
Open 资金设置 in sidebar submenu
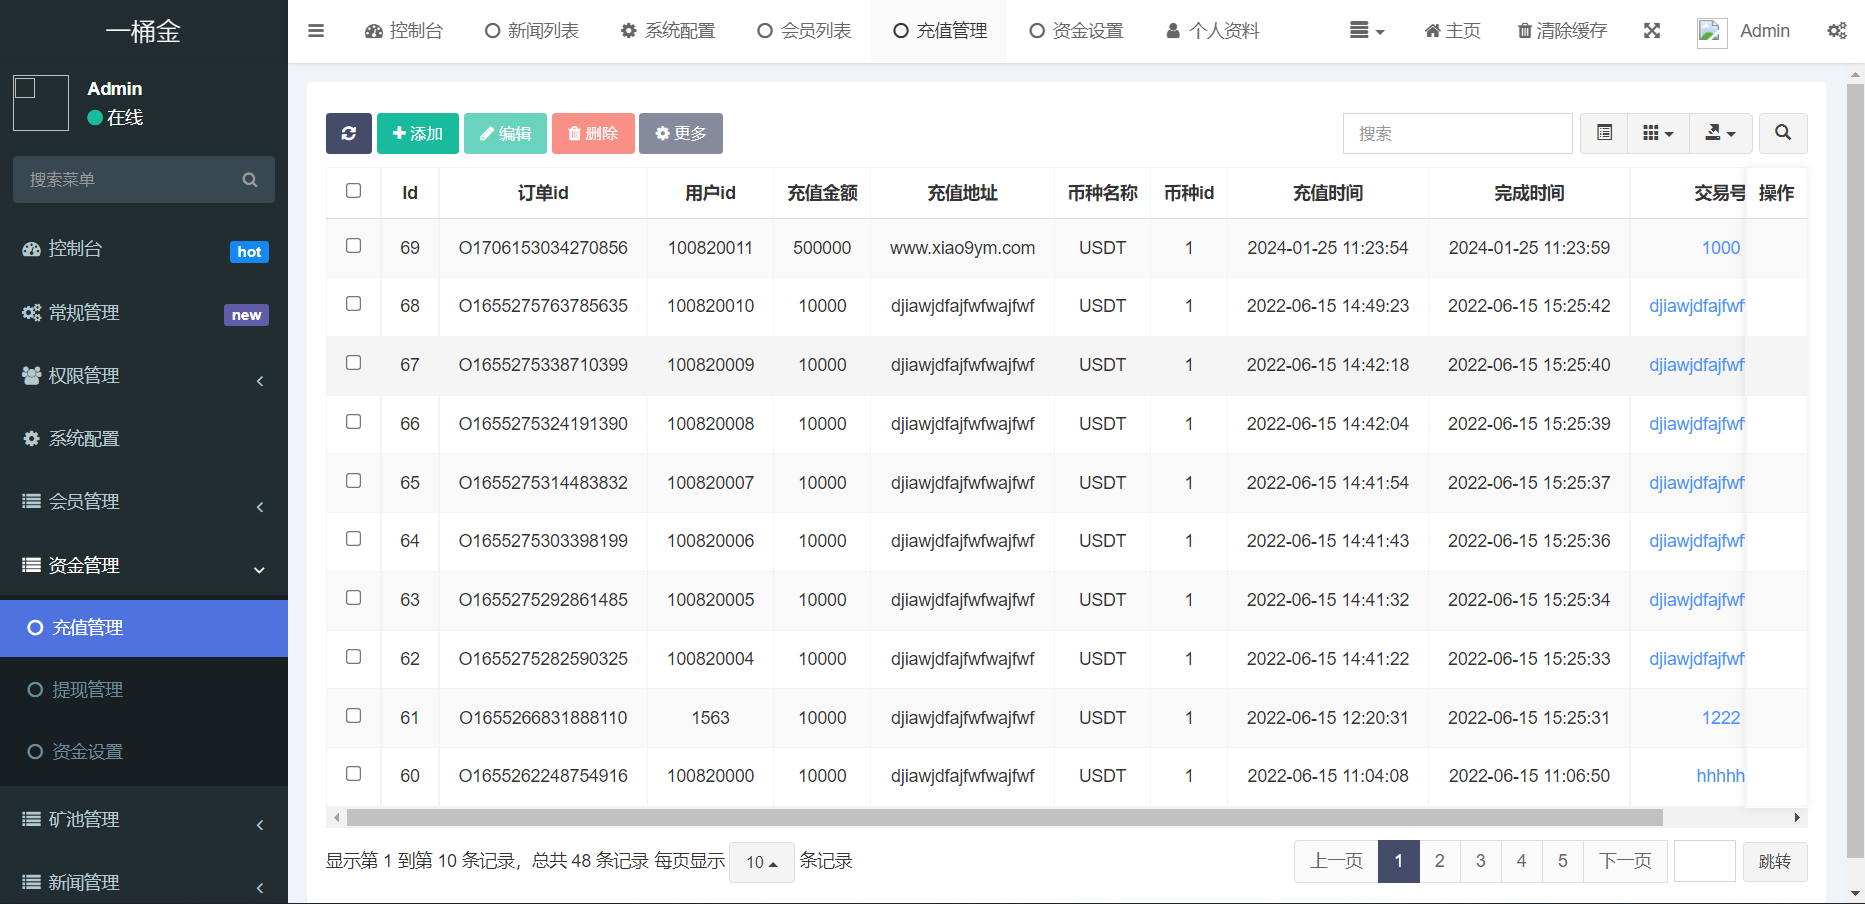144,752
